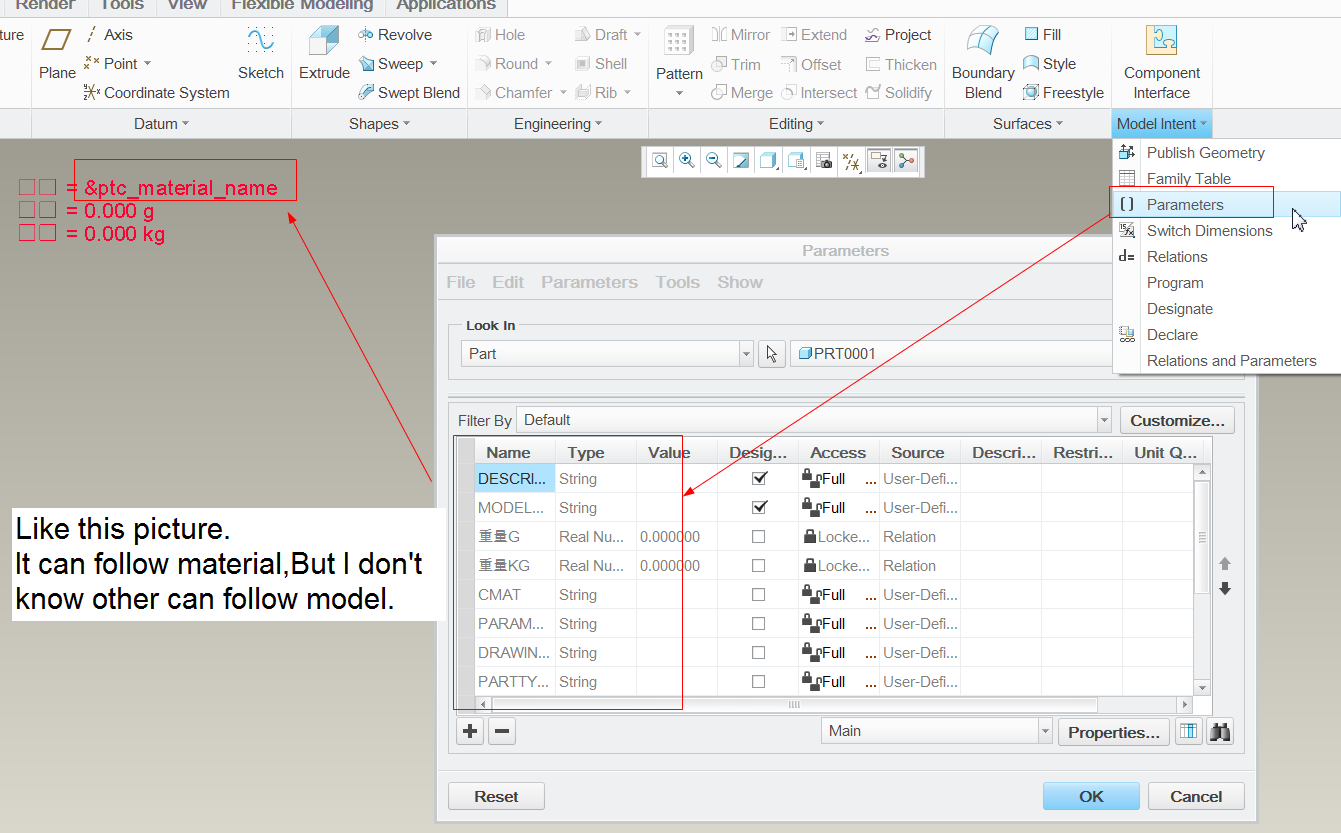
Task: Move the parameter up with the up arrow
Action: 1225,564
